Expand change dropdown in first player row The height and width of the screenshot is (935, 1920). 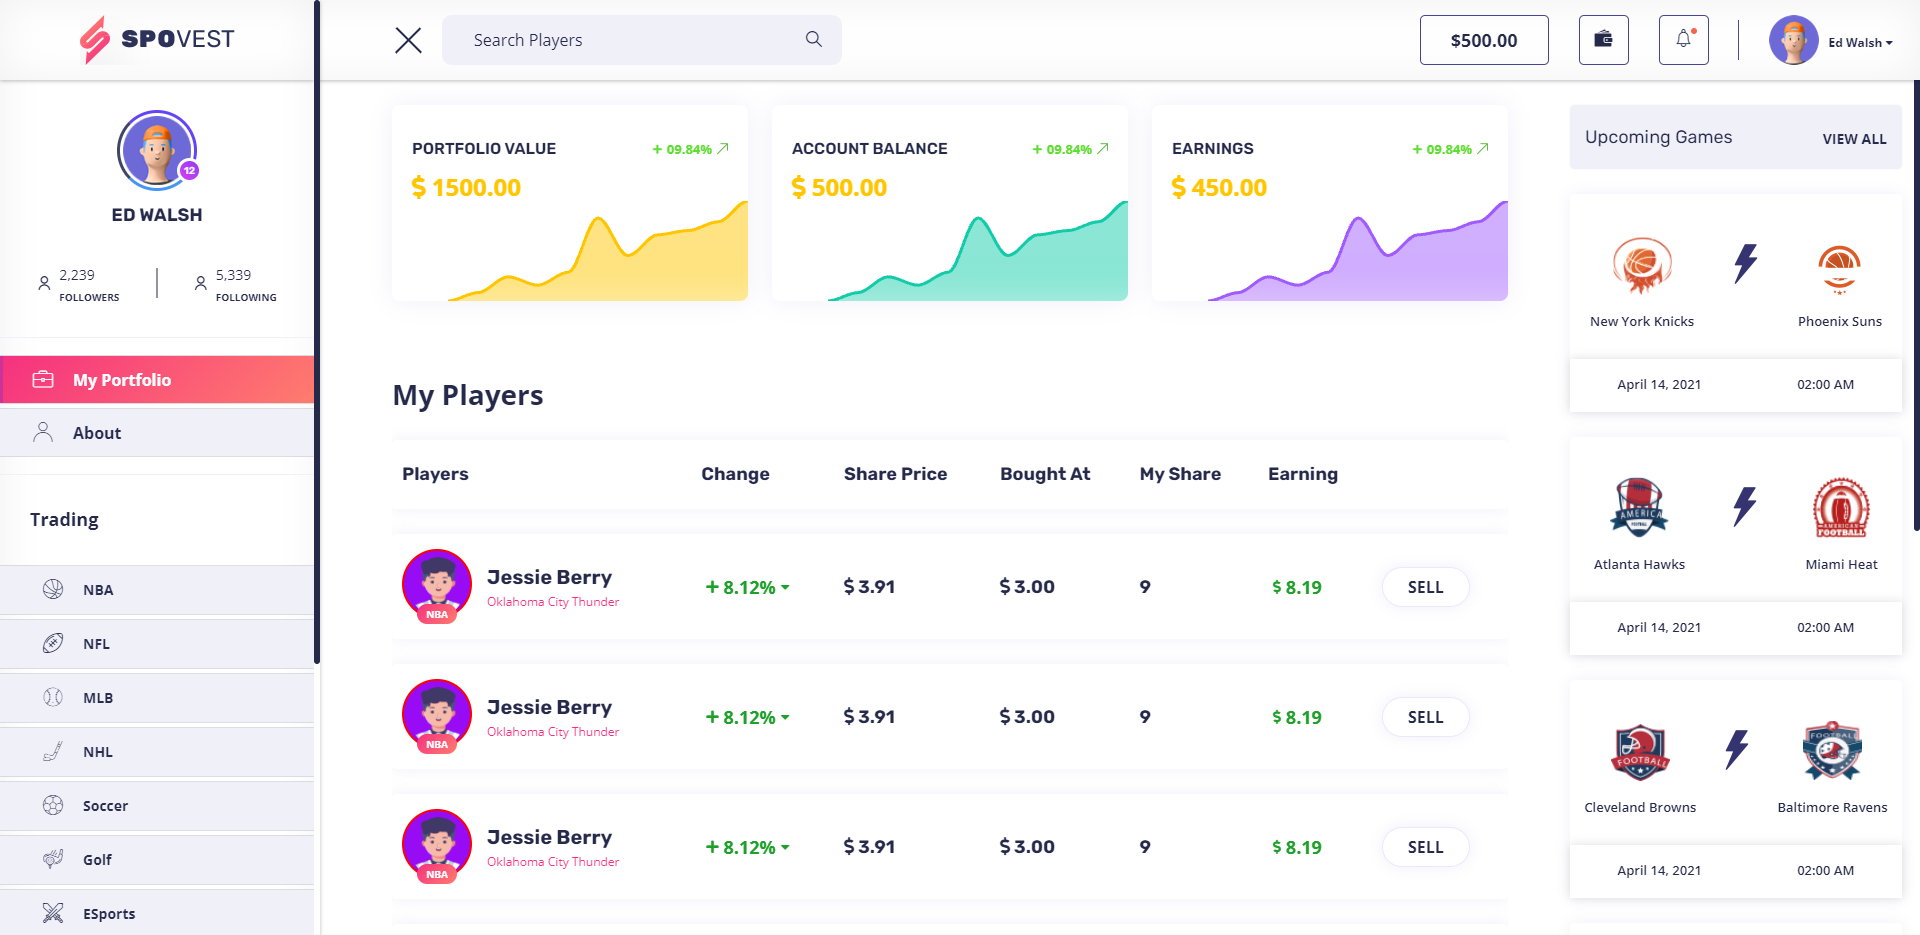click(785, 588)
